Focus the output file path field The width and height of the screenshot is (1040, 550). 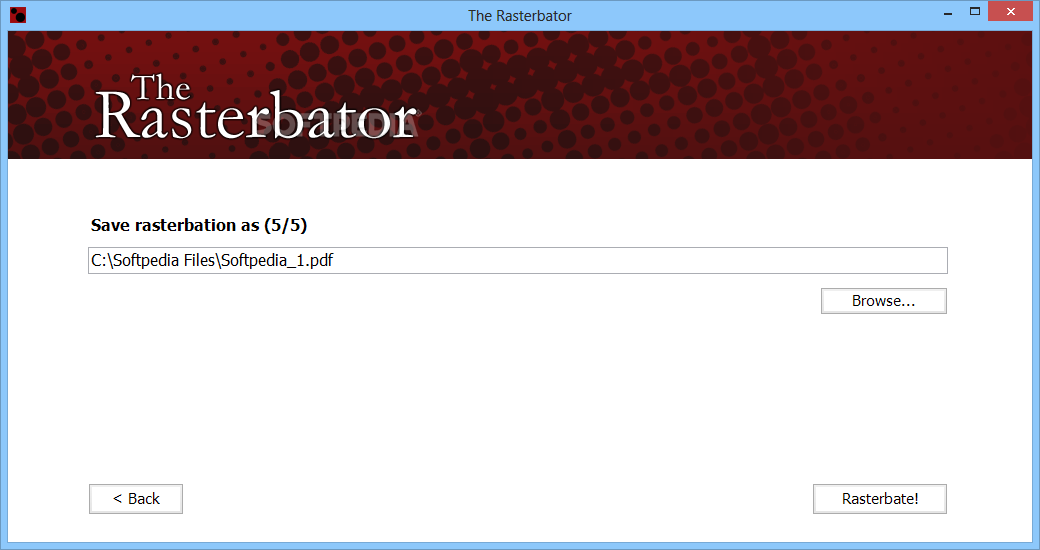coord(517,261)
